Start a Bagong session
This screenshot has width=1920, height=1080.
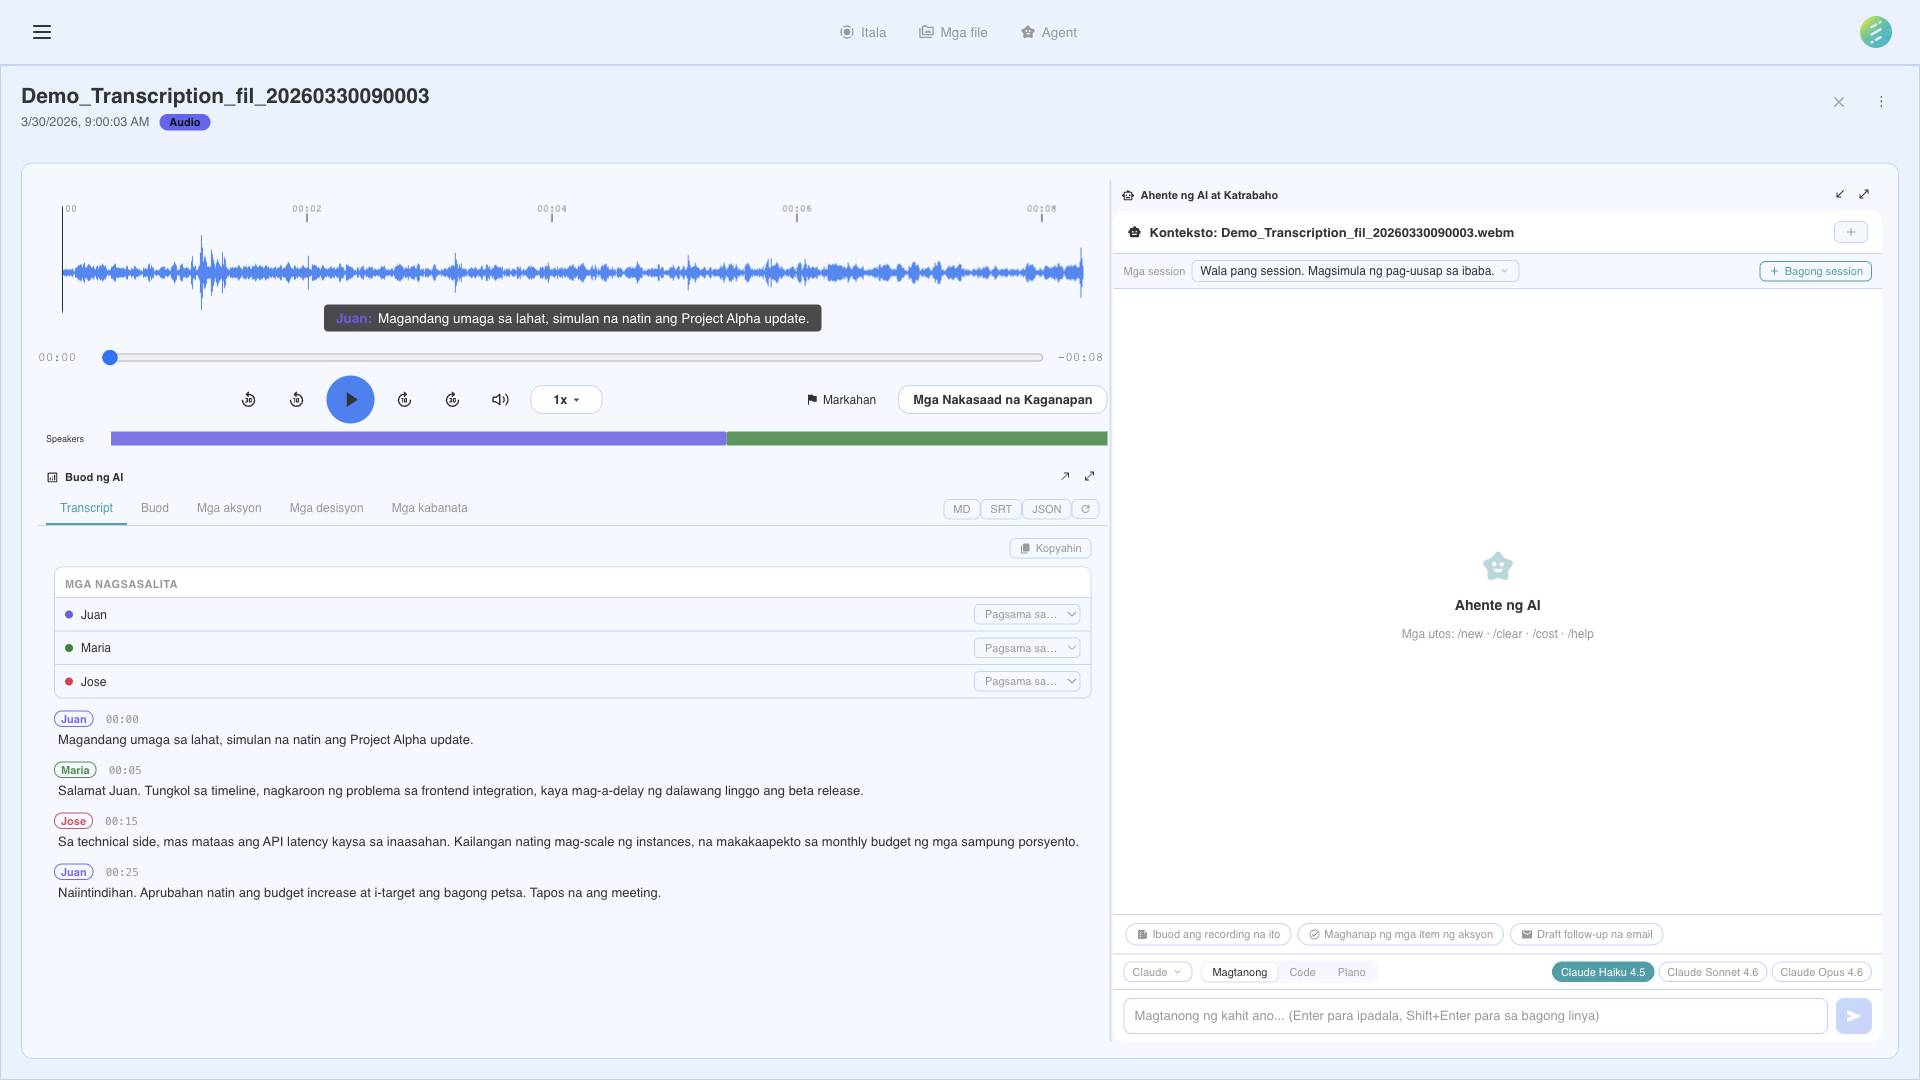[1815, 270]
